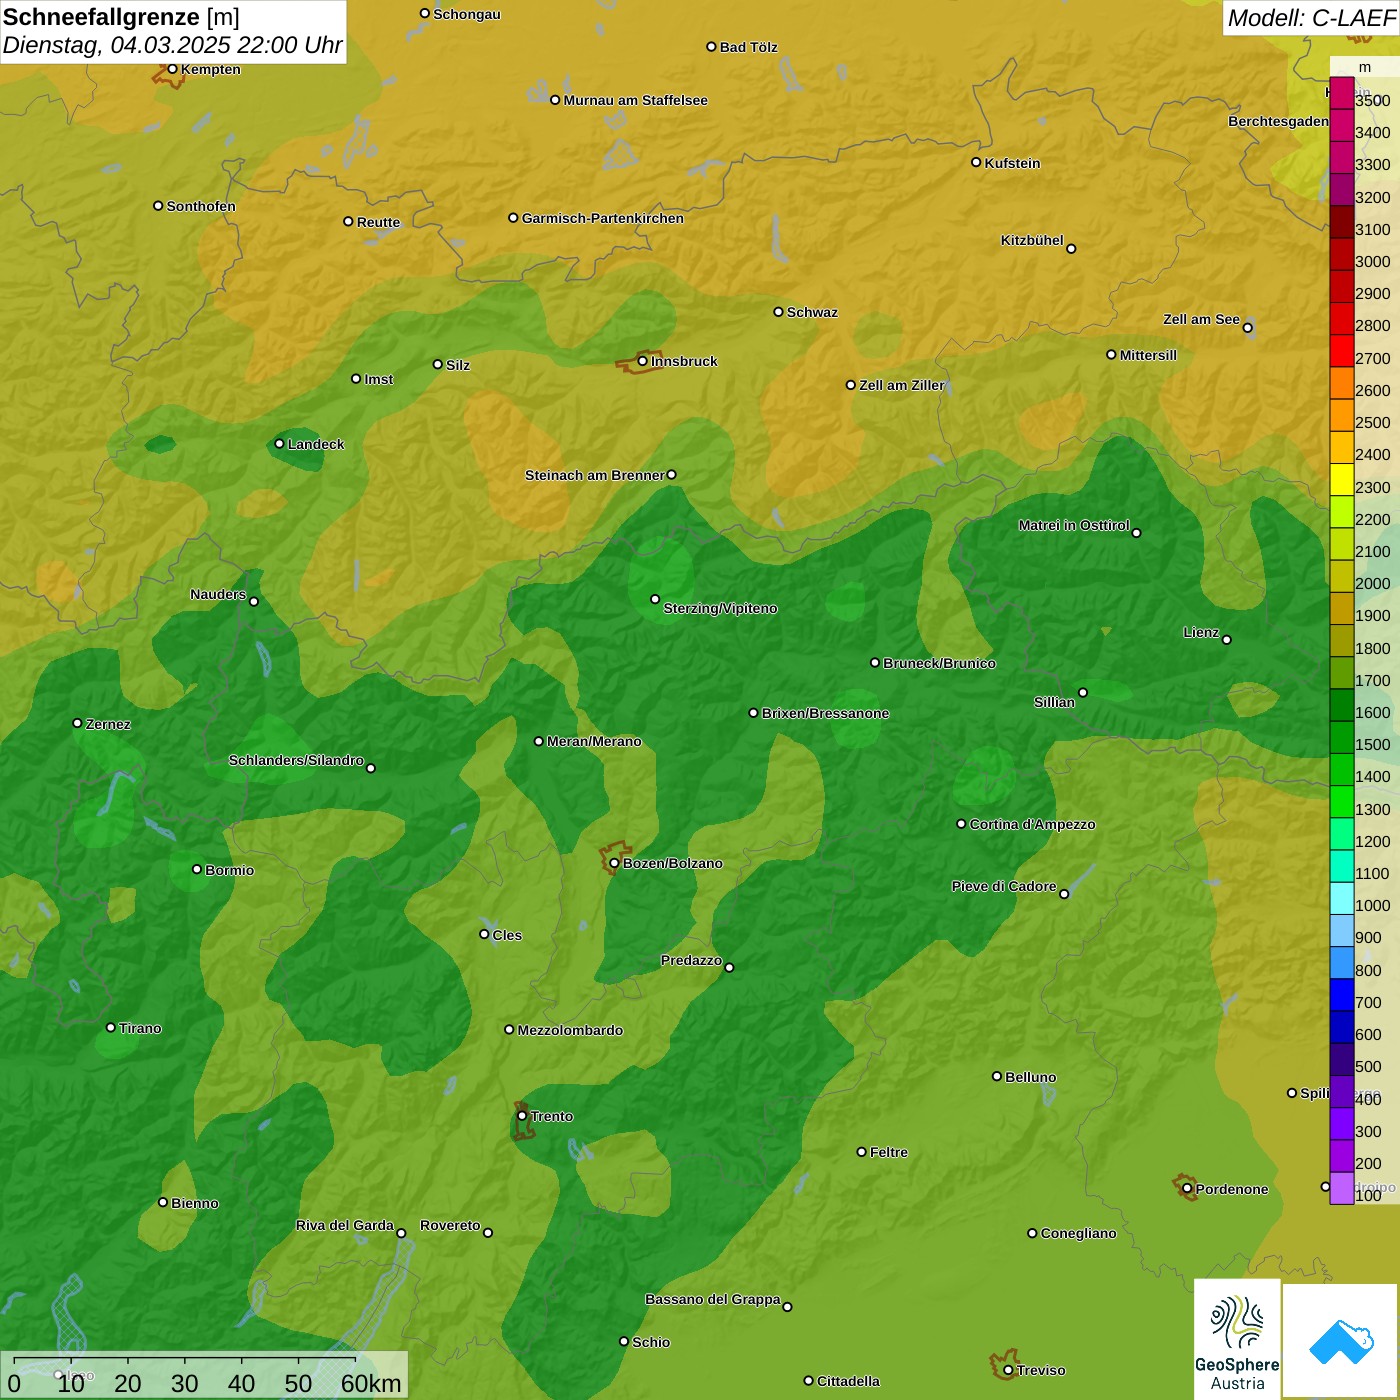The width and height of the screenshot is (1400, 1400).
Task: Click the Sillian label
Action: pyautogui.click(x=1054, y=702)
